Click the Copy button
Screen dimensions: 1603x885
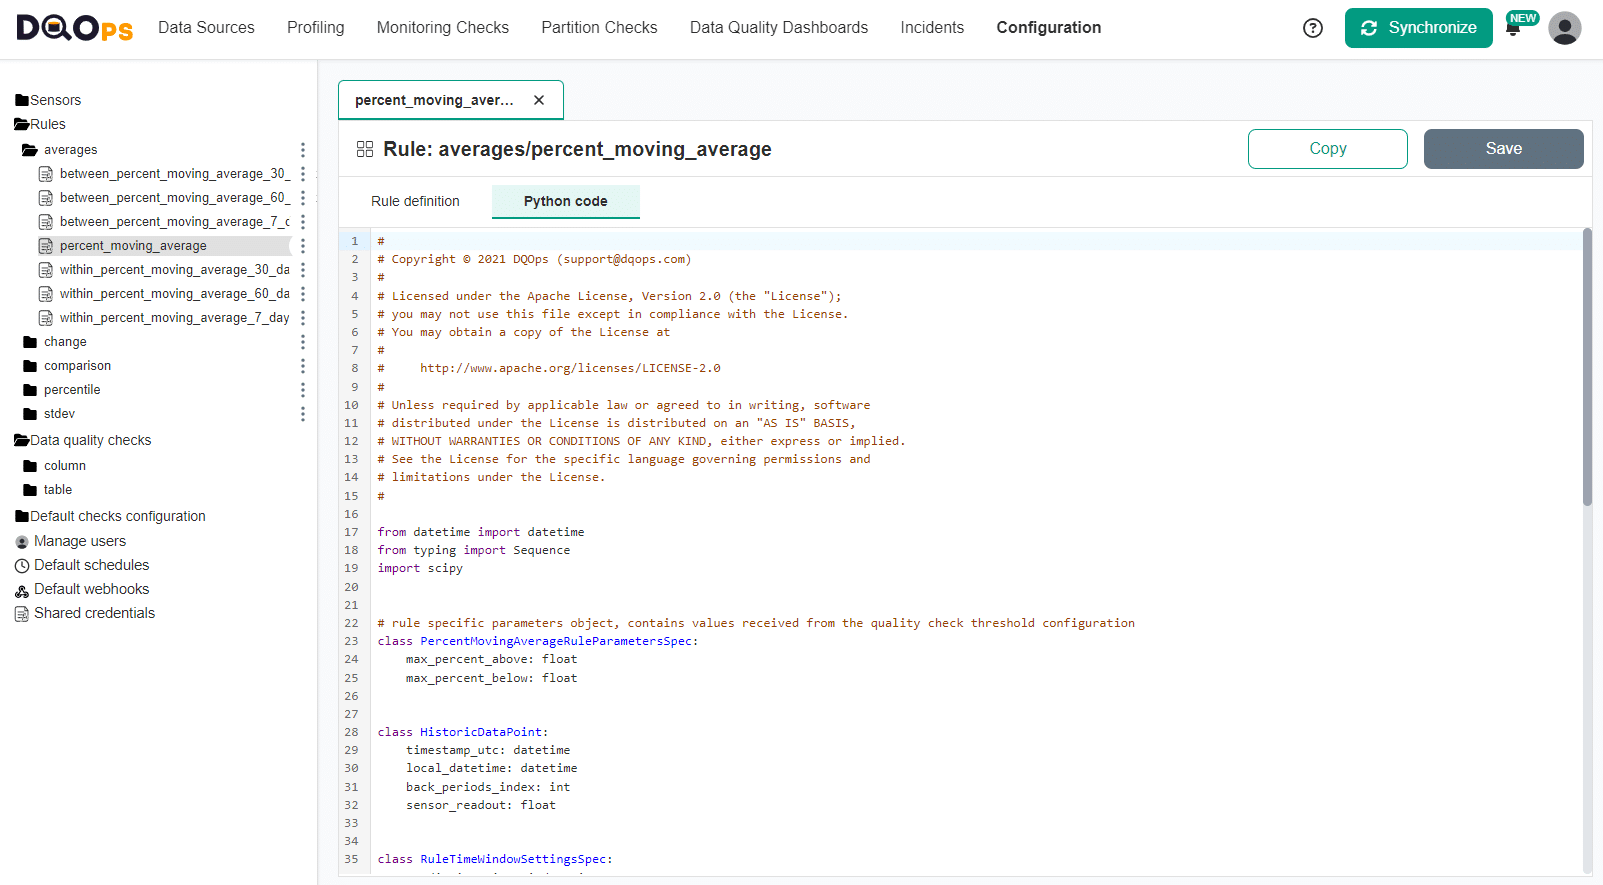[x=1327, y=149]
